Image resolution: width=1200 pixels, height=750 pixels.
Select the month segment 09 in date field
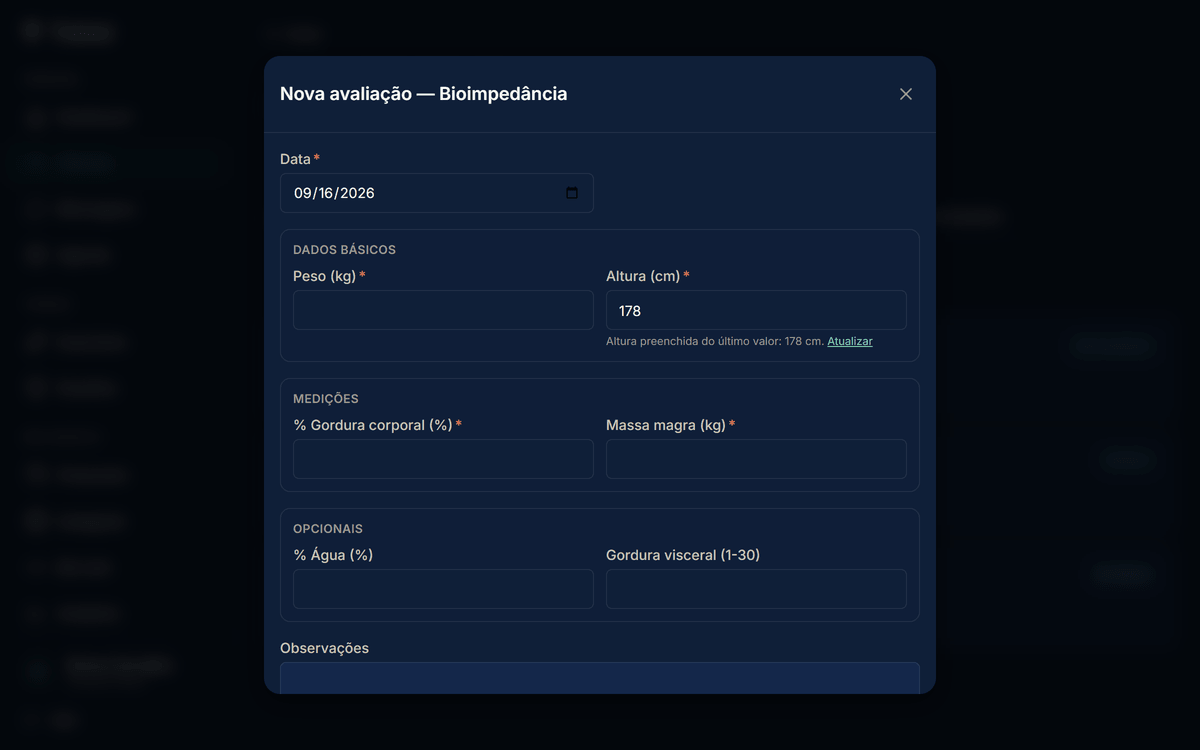coord(302,193)
